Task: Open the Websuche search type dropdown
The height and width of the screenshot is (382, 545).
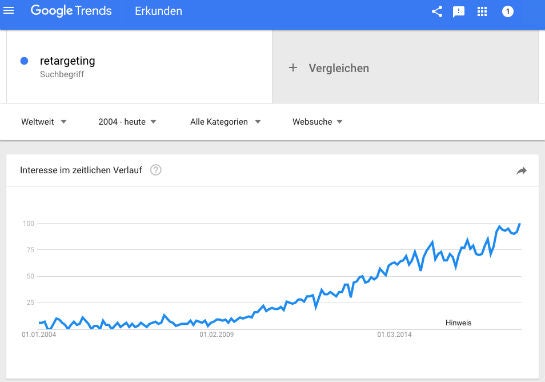Action: pyautogui.click(x=317, y=122)
